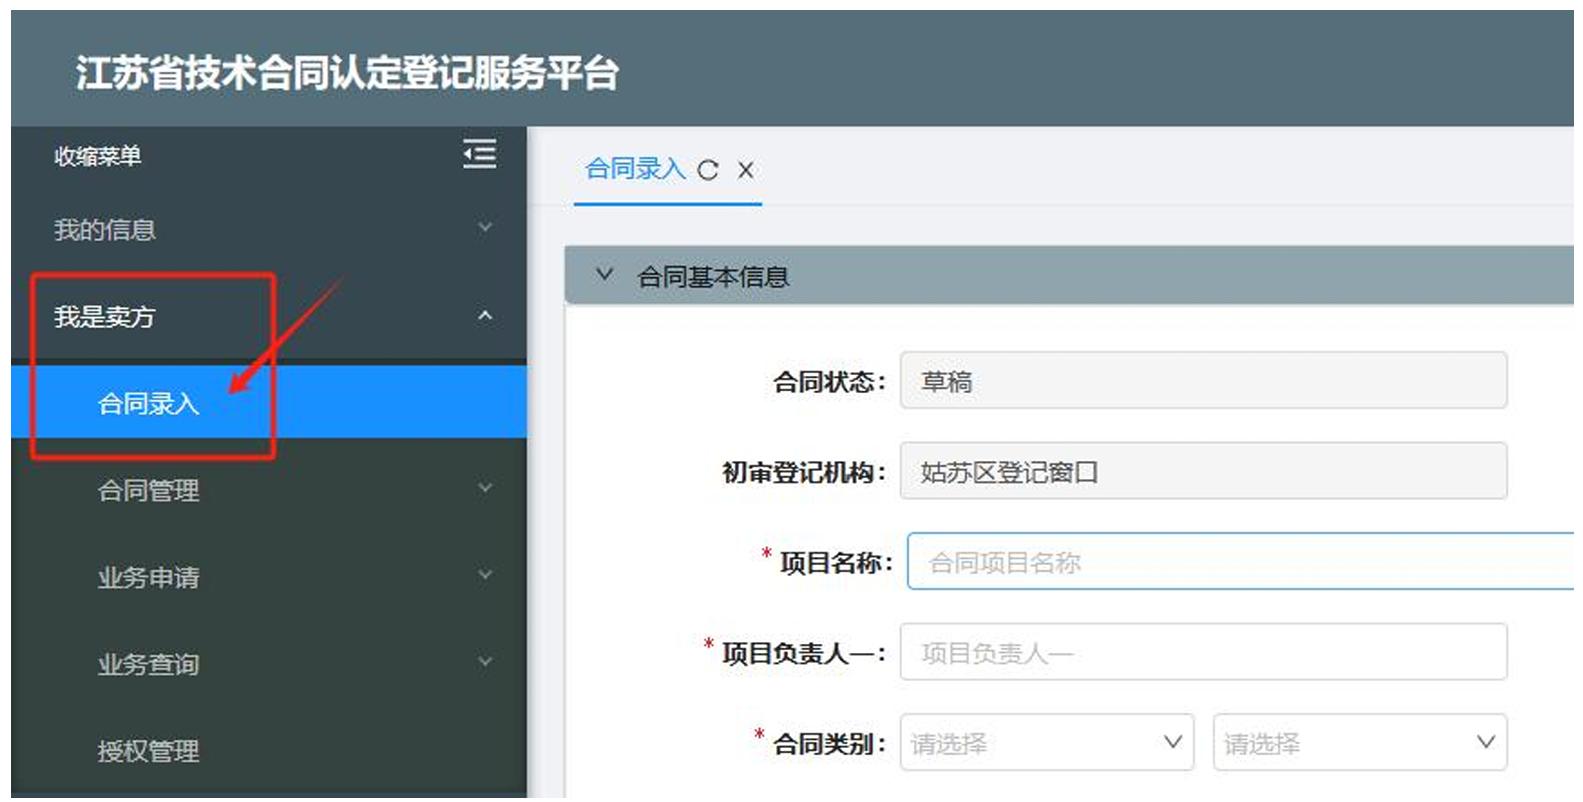Click the 江苏省技术合同认定登记服务平台 title

347,73
